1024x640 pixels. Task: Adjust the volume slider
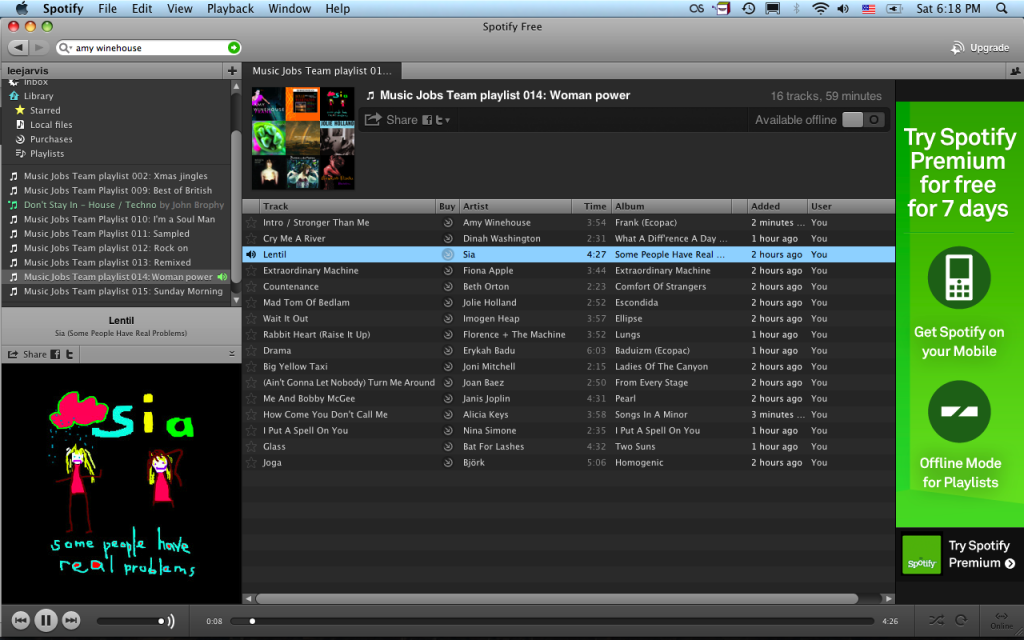pyautogui.click(x=131, y=621)
